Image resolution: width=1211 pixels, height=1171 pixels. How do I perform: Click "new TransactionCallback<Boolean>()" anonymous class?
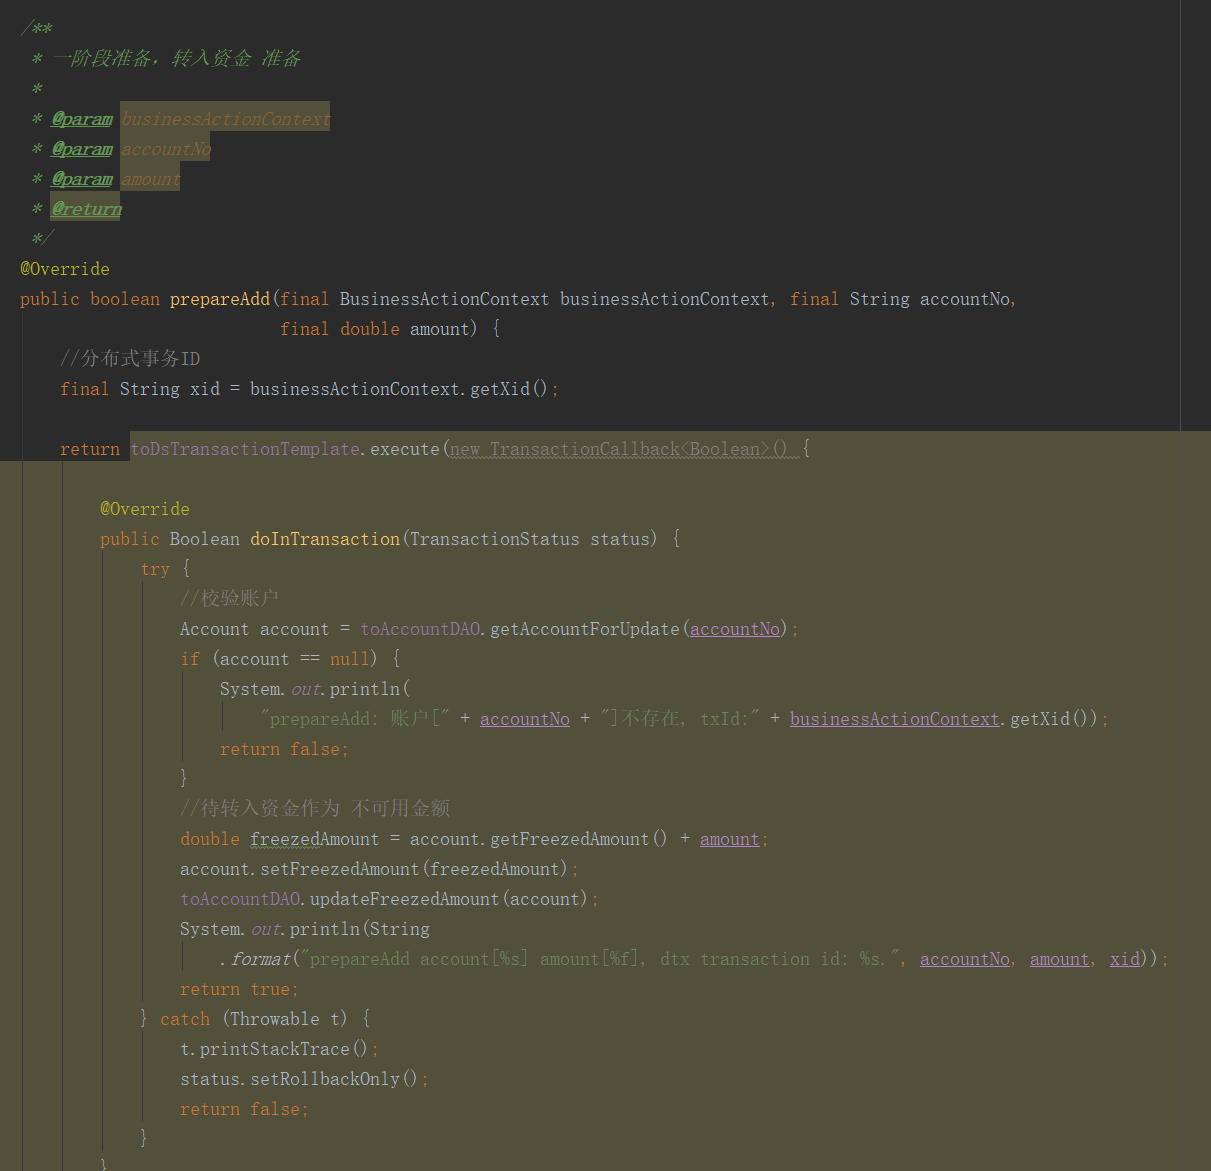[619, 449]
